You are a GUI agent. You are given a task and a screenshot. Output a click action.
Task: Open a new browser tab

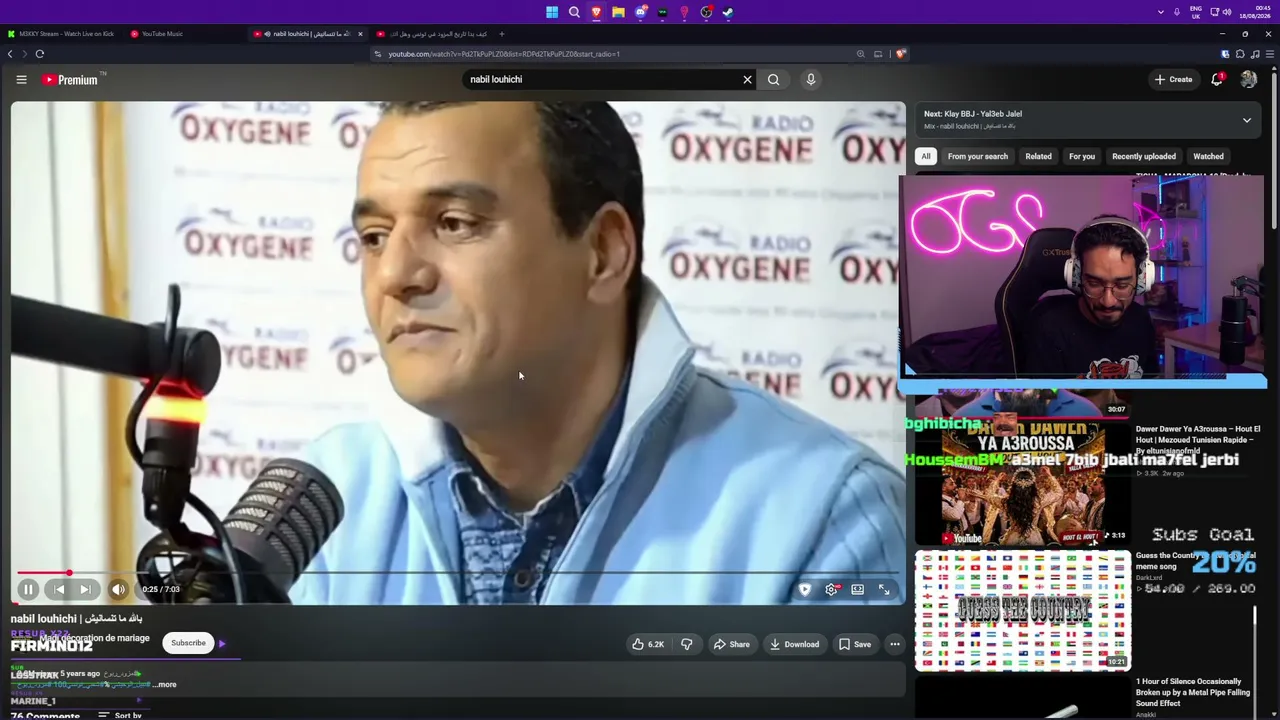[x=501, y=34]
